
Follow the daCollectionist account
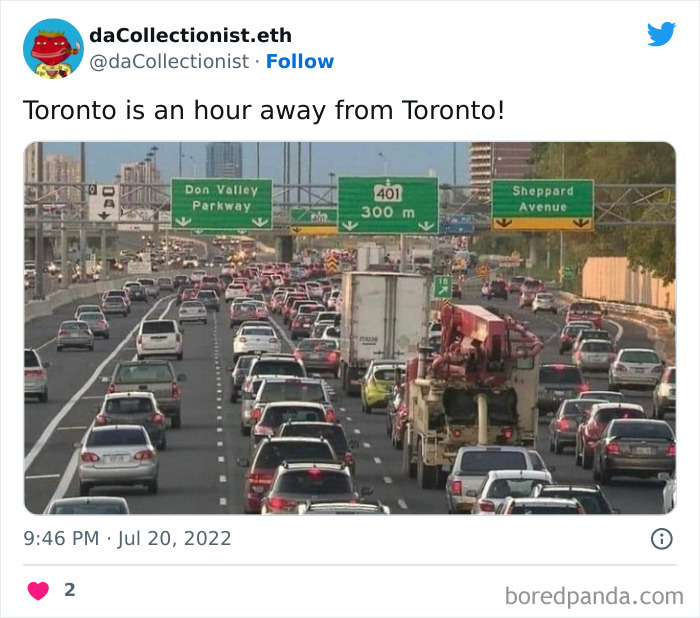[300, 61]
